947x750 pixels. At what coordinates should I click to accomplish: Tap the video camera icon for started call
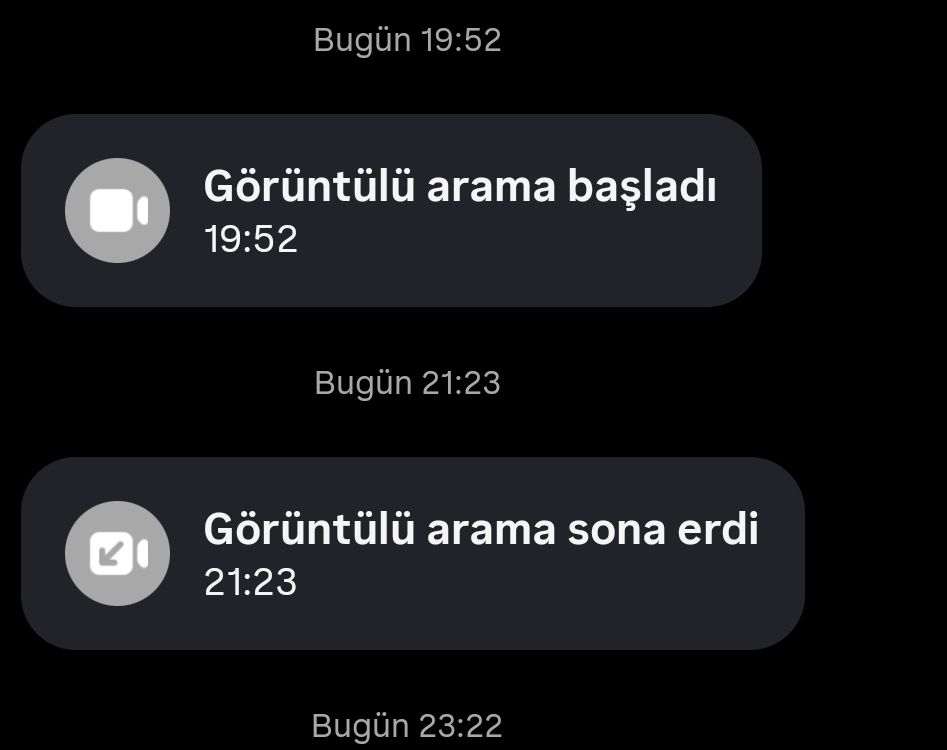click(118, 210)
